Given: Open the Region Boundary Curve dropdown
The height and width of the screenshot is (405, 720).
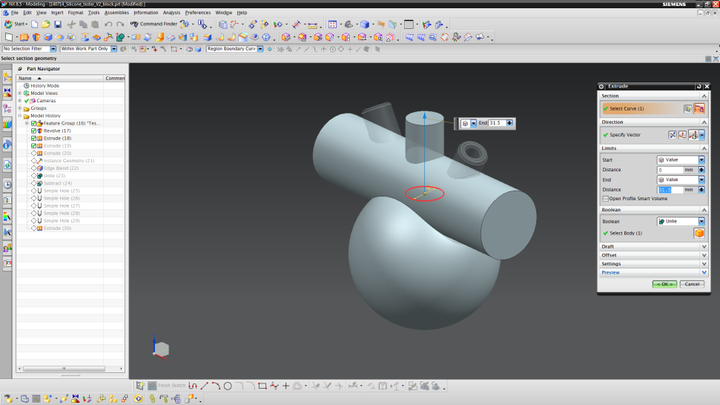Looking at the screenshot, I should pyautogui.click(x=260, y=49).
